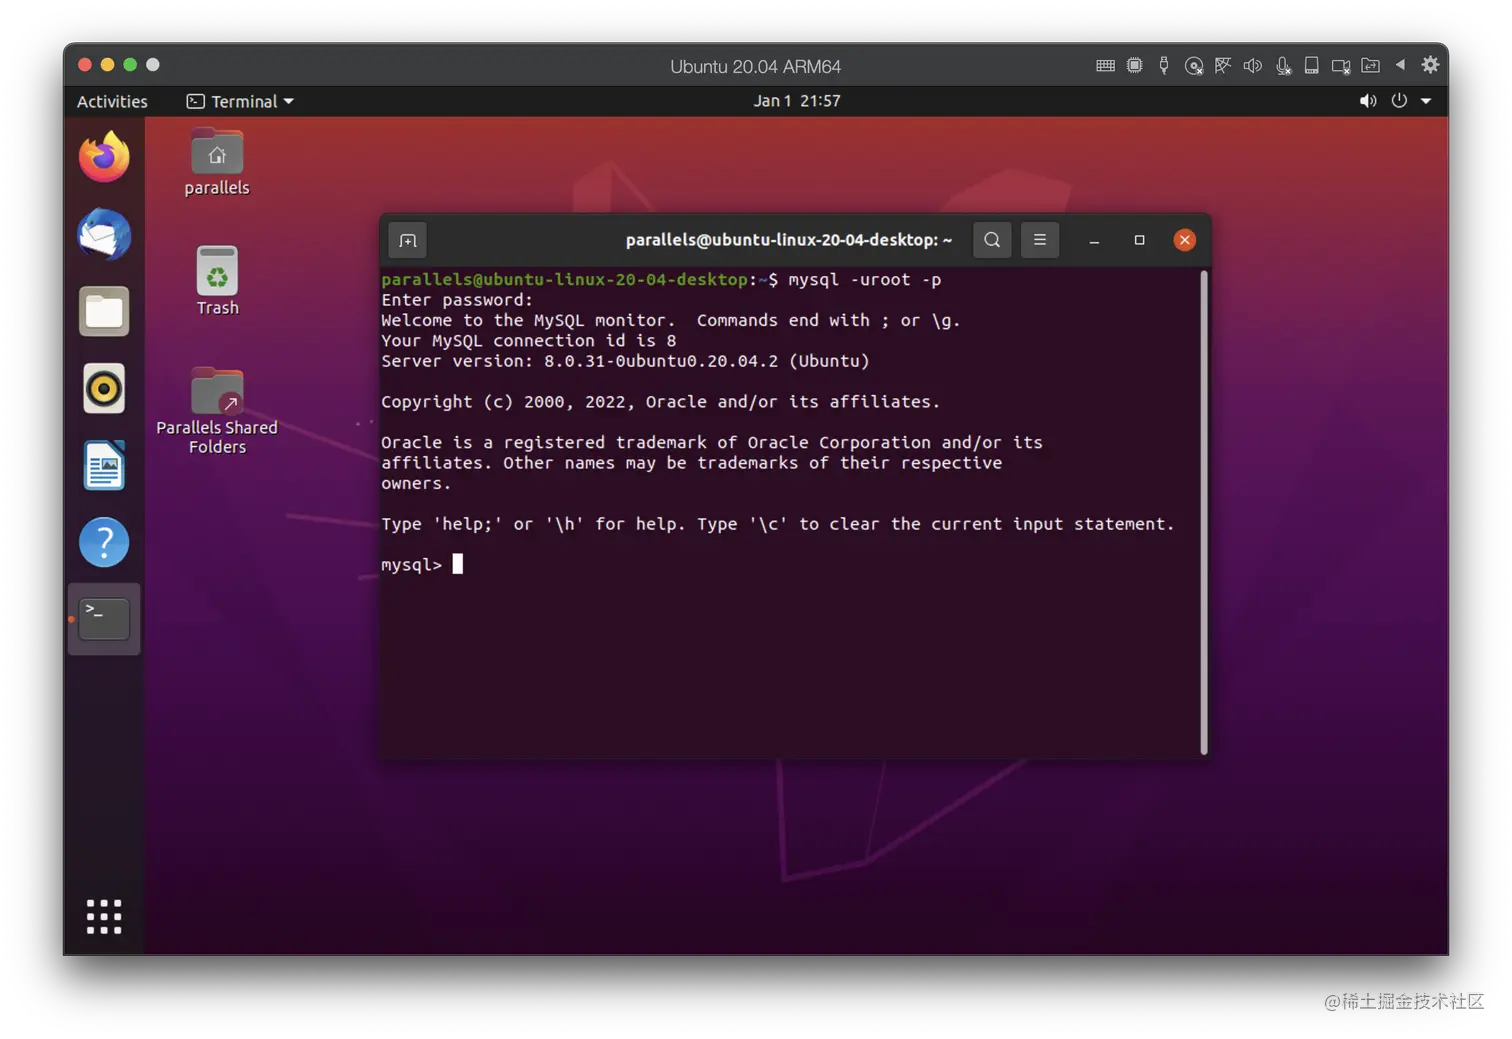The height and width of the screenshot is (1039, 1512).
Task: Click the macOS red close button
Action: click(x=85, y=65)
